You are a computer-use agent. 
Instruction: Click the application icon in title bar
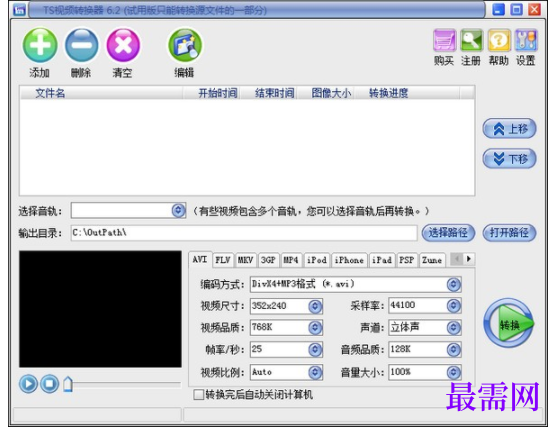[x=19, y=10]
